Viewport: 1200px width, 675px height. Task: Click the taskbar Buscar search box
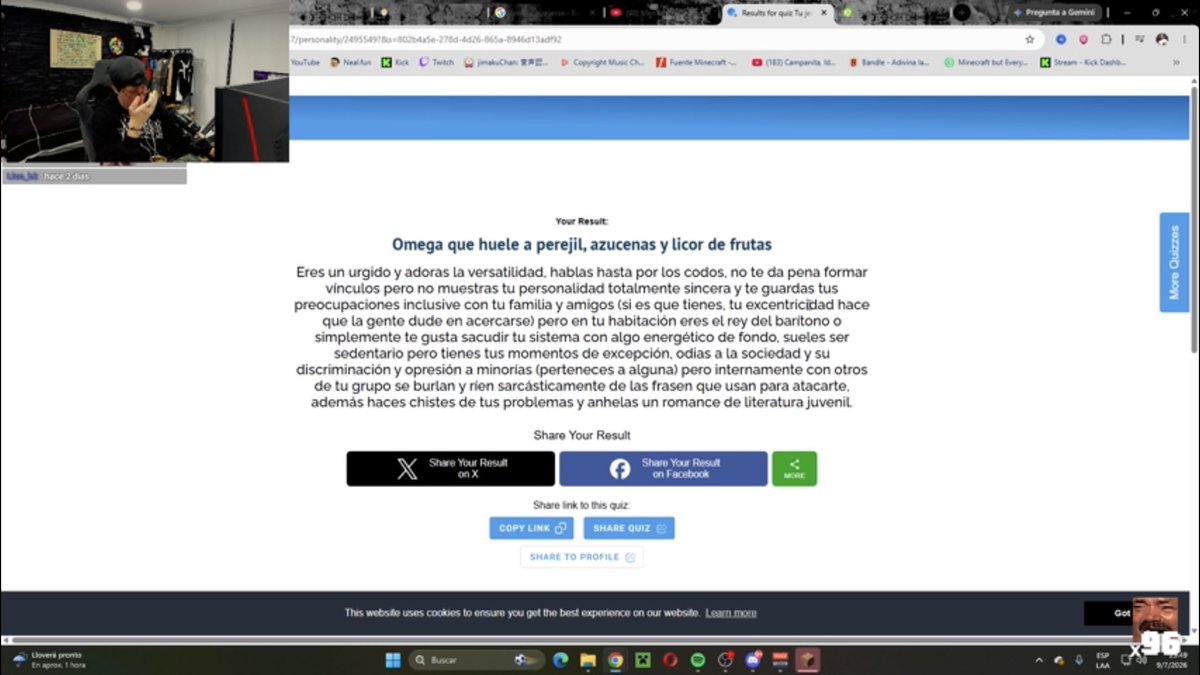[476, 660]
